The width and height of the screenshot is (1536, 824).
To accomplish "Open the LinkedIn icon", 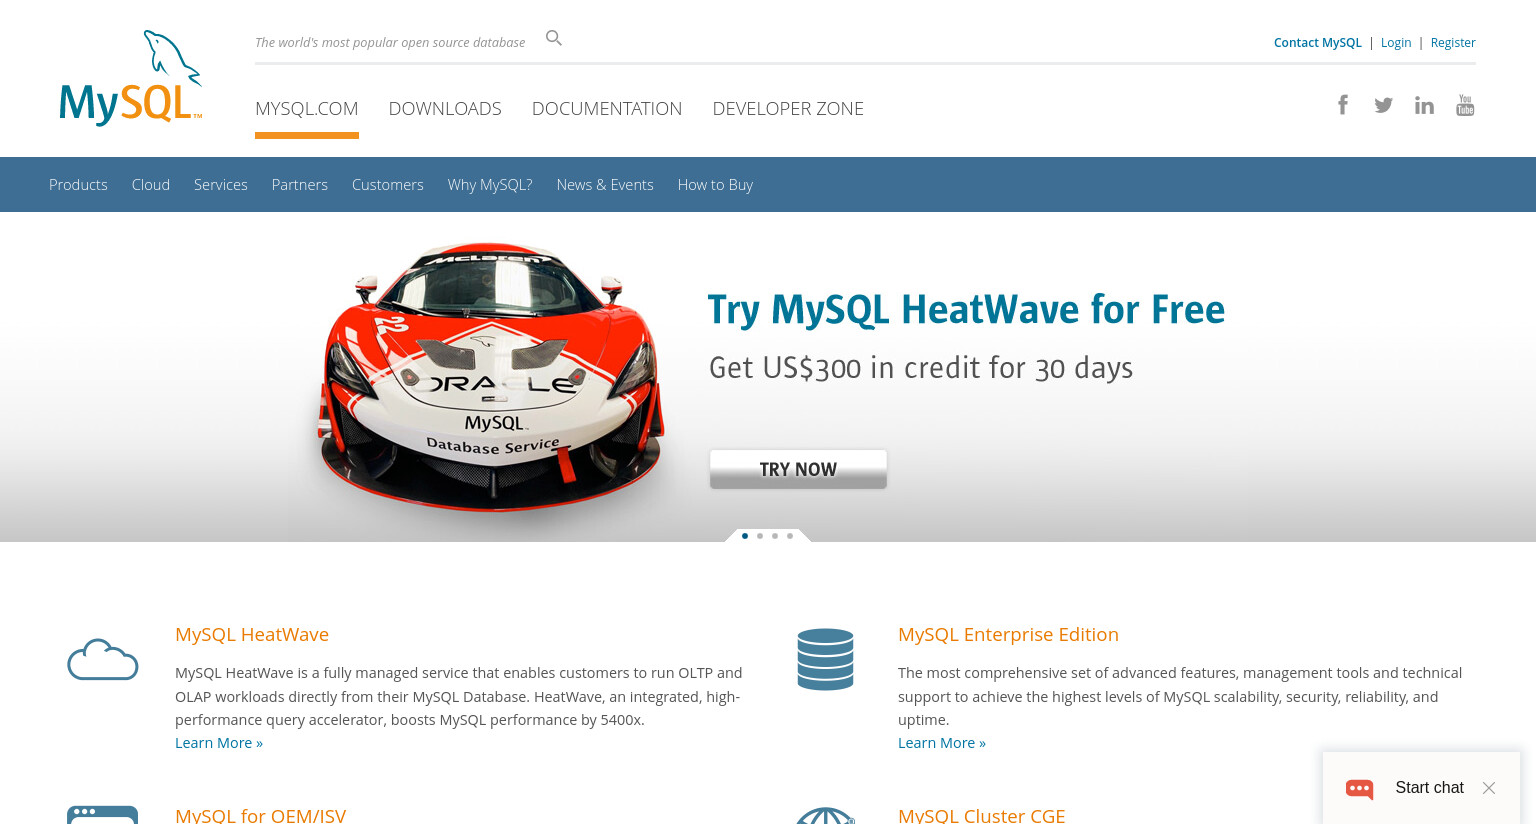I will (x=1424, y=105).
